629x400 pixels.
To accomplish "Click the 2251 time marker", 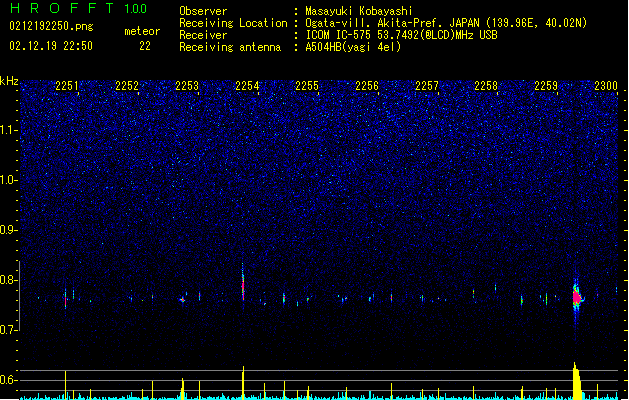I will tap(67, 86).
